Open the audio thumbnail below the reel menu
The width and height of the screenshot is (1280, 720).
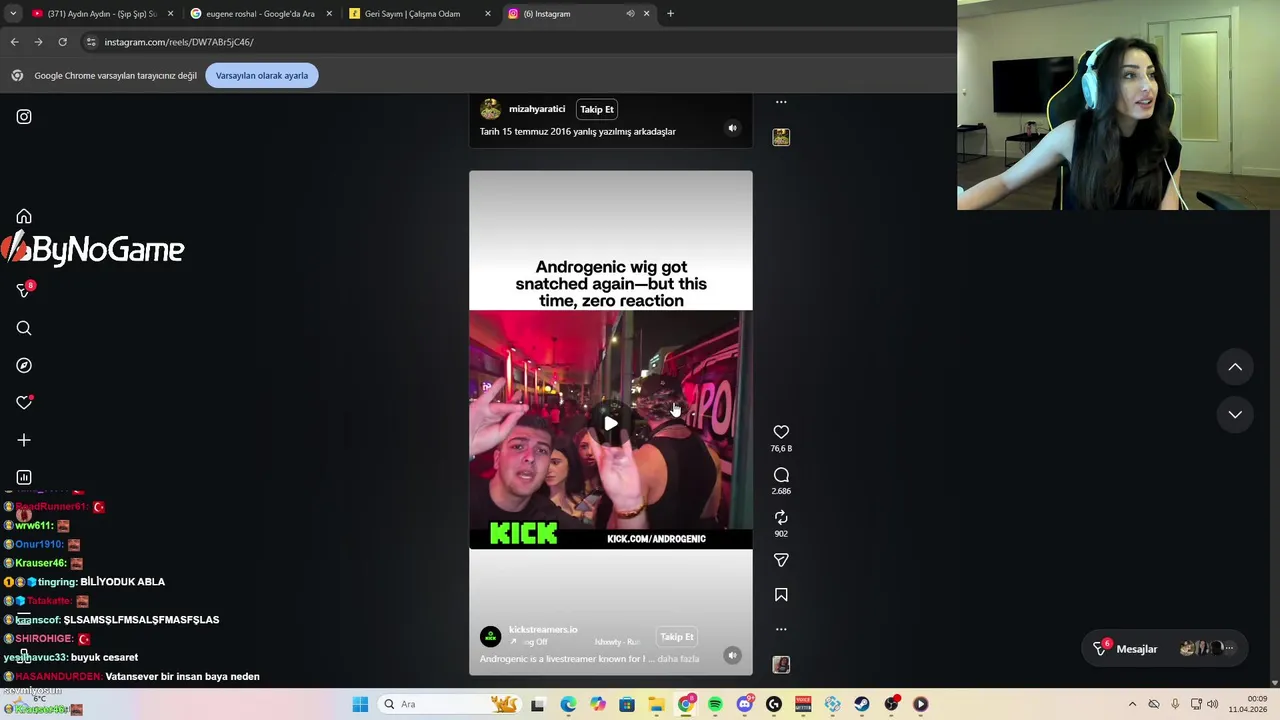point(781,665)
